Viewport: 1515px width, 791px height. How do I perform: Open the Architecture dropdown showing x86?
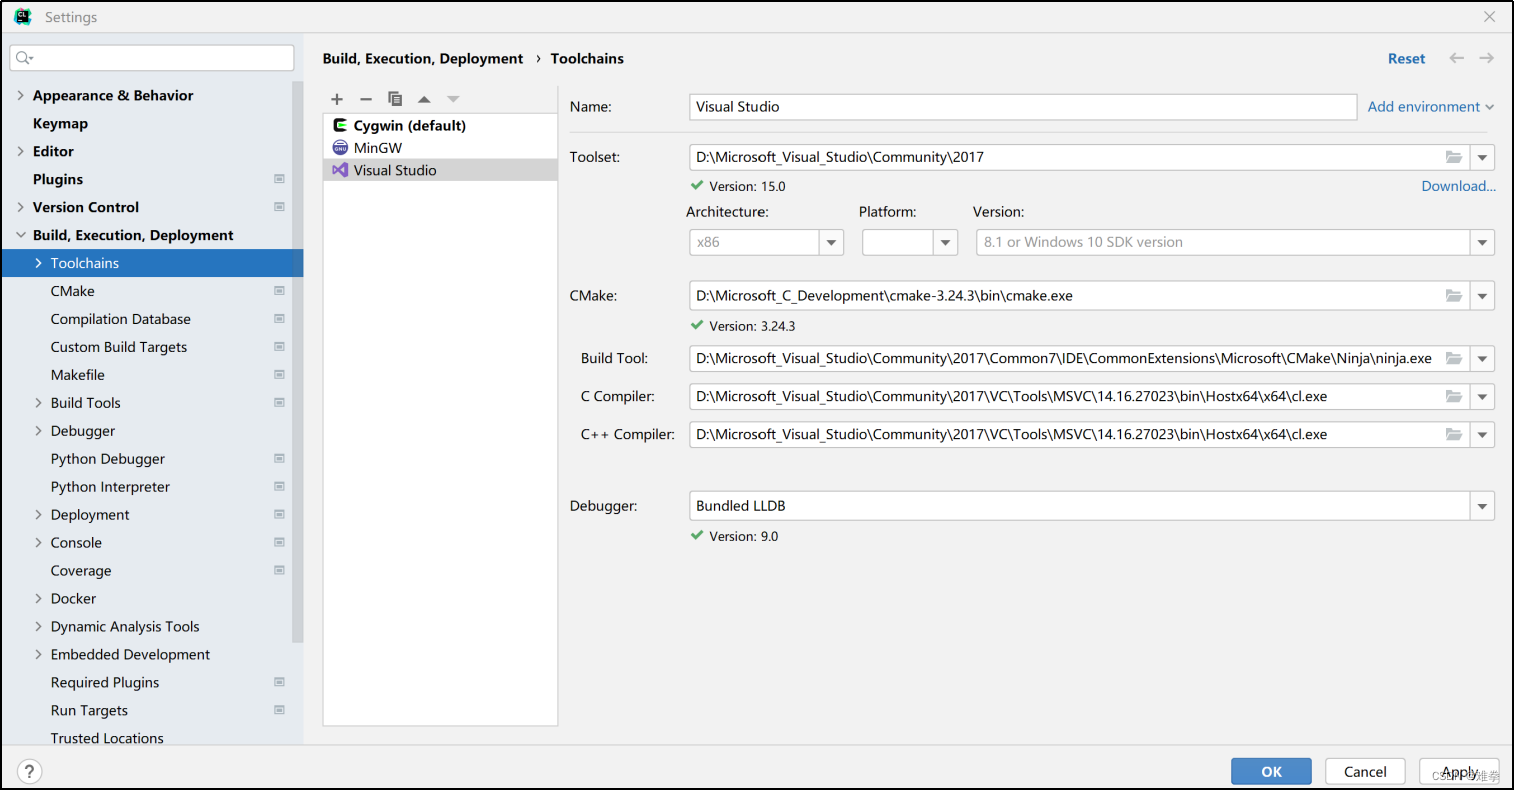tap(831, 242)
